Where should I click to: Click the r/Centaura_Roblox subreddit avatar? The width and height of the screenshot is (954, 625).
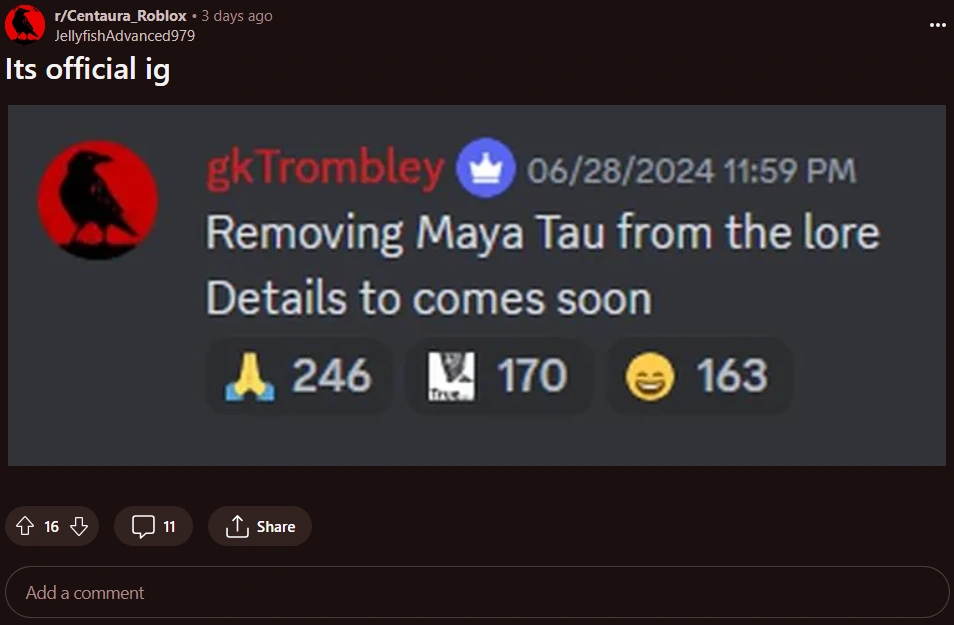(25, 24)
